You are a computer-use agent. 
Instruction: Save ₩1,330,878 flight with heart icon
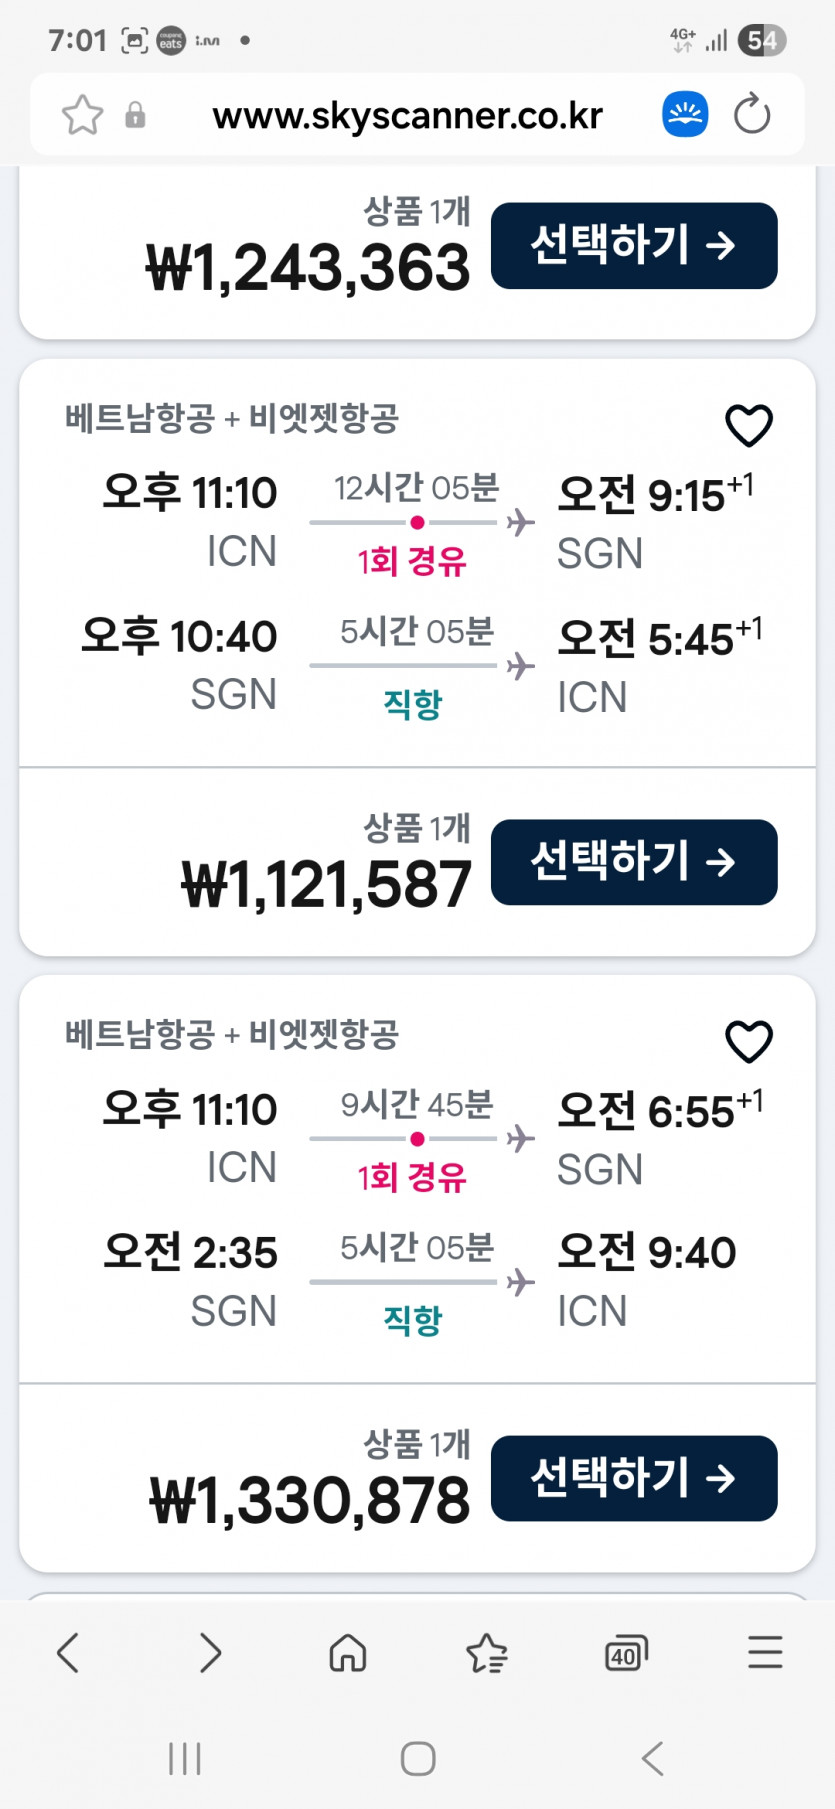point(748,1042)
